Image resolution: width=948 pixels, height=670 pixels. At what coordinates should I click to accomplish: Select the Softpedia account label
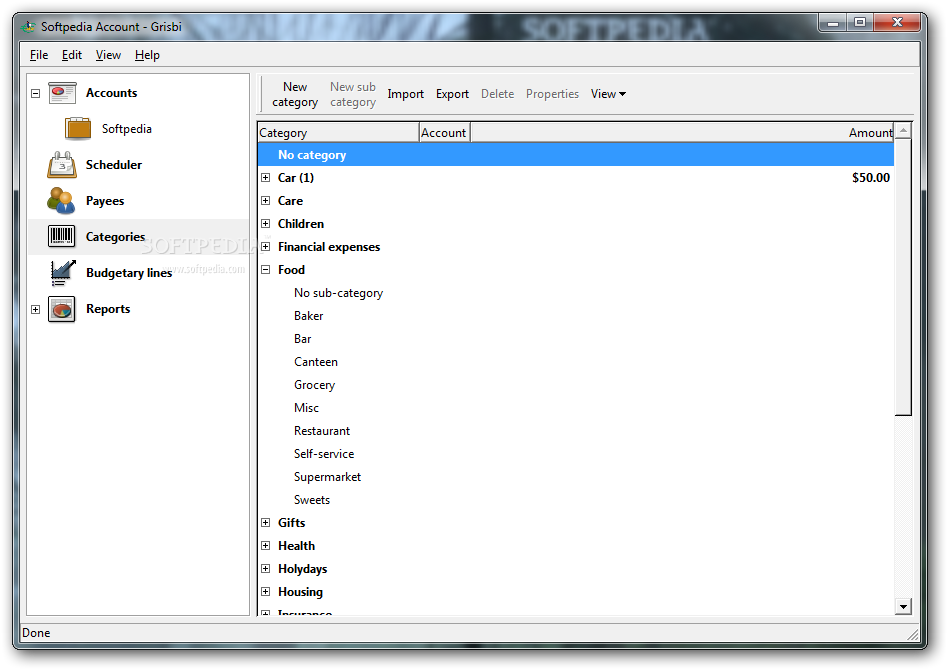tap(127, 129)
